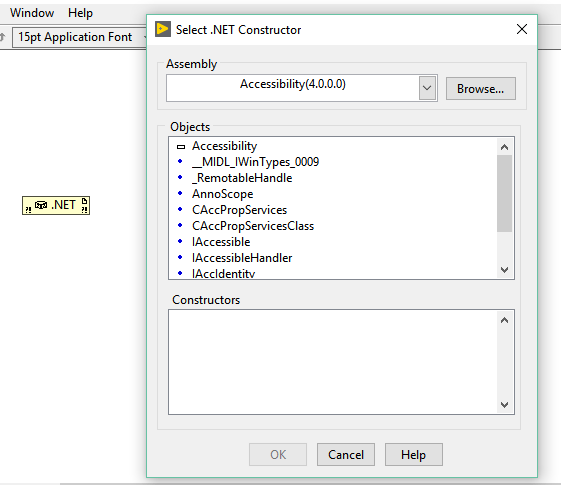Open the 15pt Application Font dropdown

point(79,37)
